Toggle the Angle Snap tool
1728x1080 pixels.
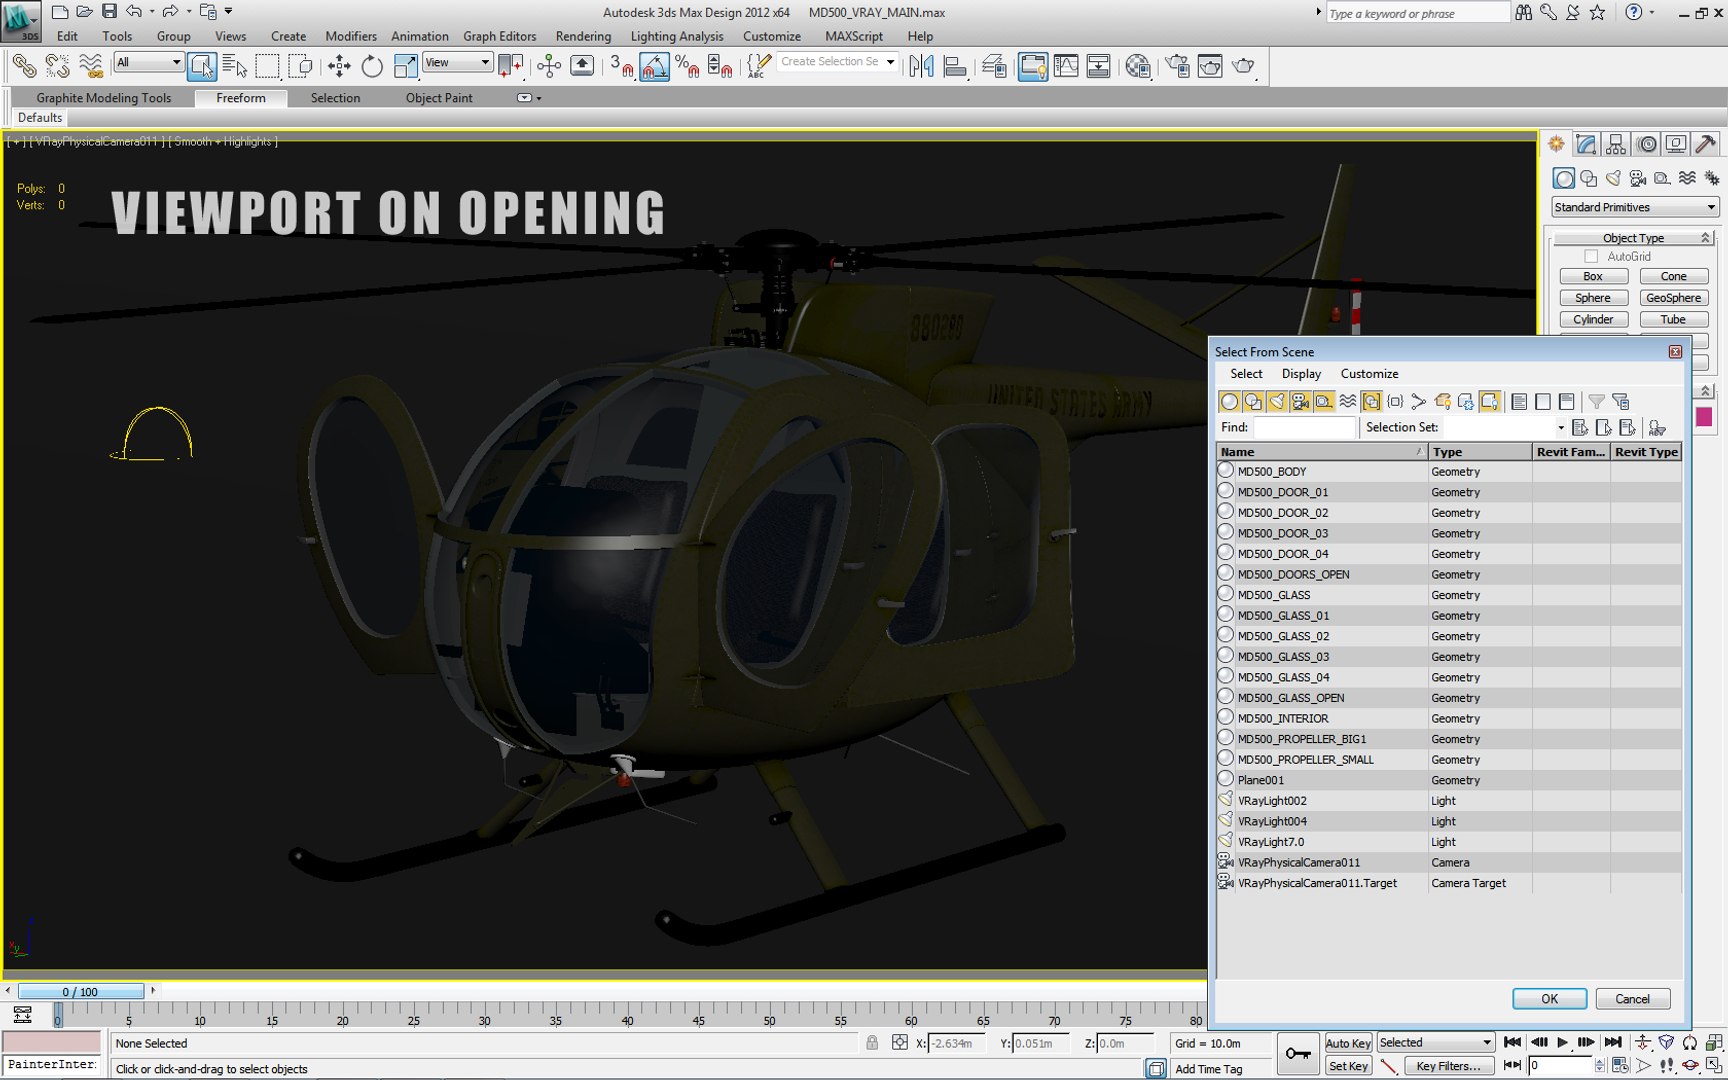click(x=654, y=66)
